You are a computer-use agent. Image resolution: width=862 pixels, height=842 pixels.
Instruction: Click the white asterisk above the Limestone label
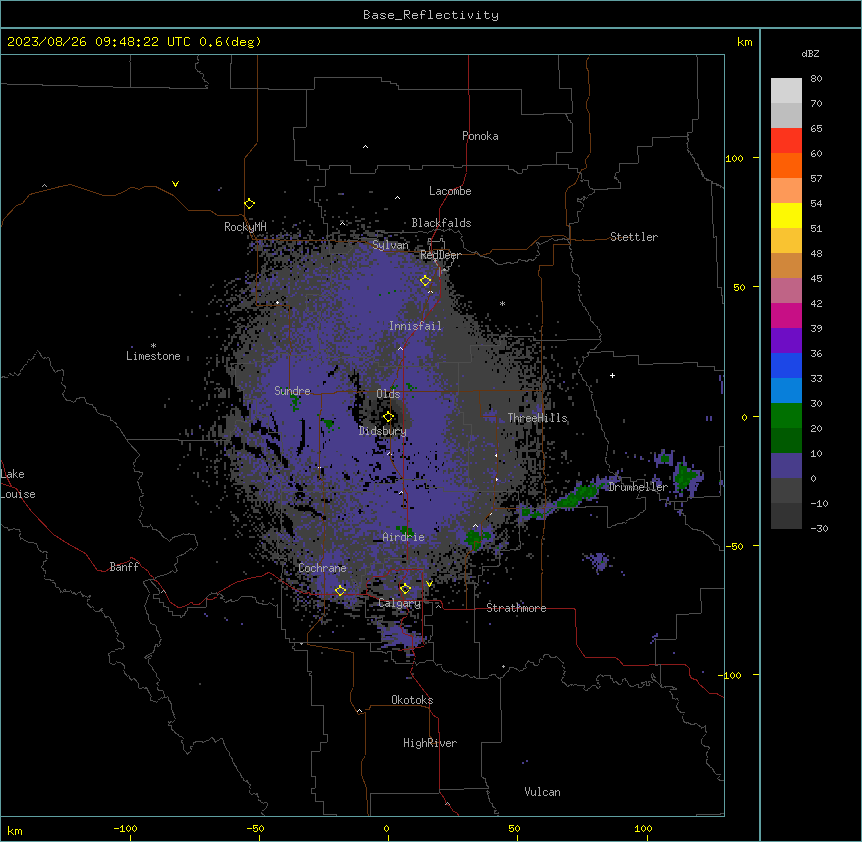point(153,346)
